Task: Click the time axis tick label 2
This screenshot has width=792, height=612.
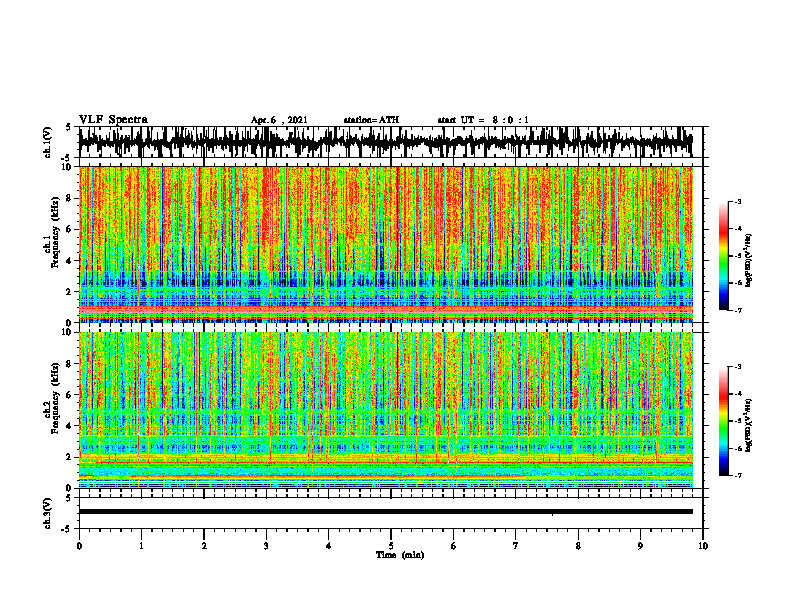Action: [x=204, y=546]
